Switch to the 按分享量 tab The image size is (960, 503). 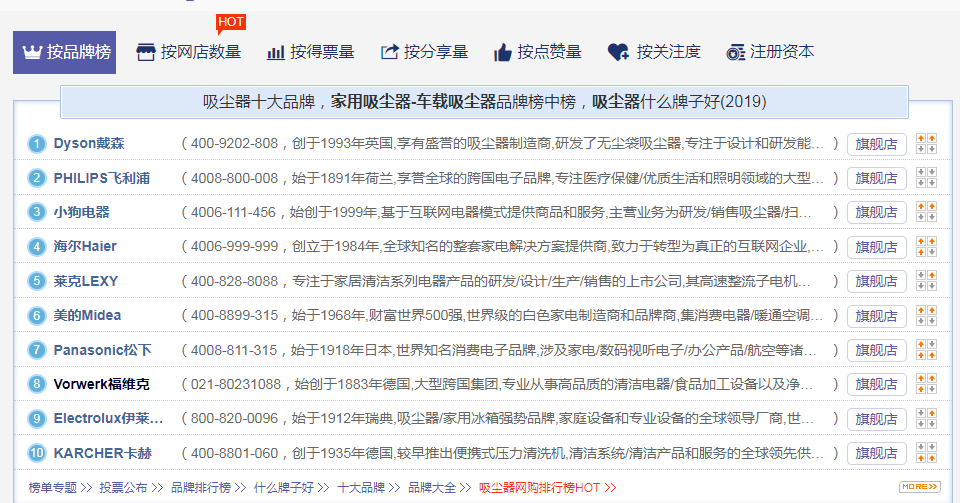coord(424,53)
